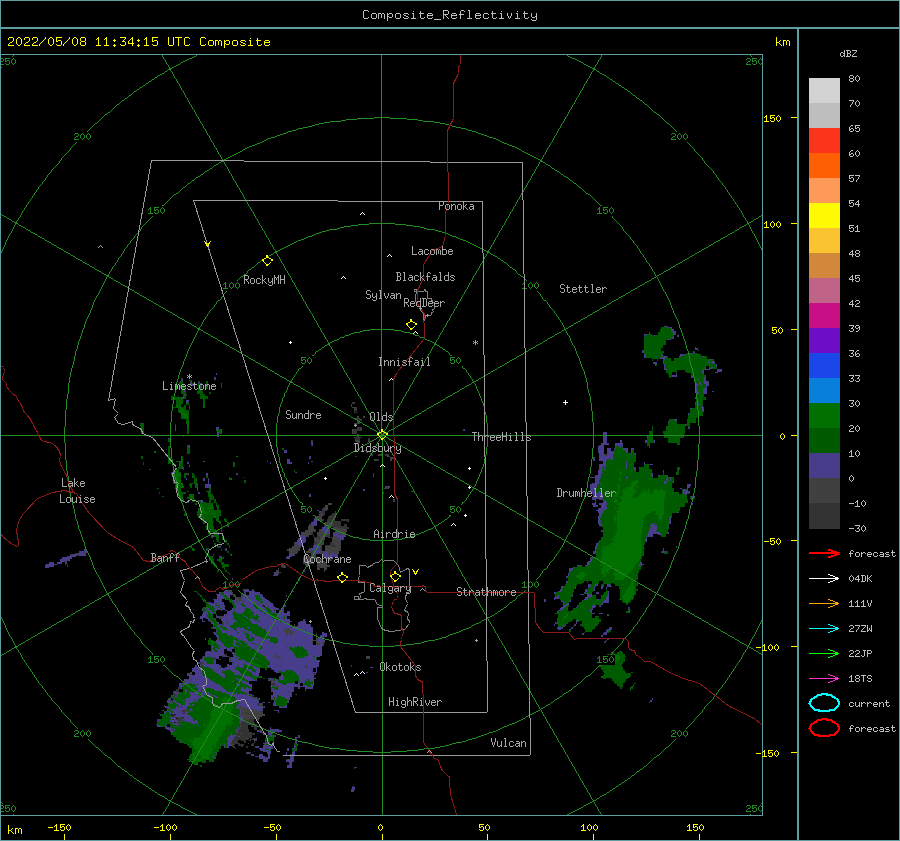Click the ThreeHills city label
This screenshot has width=900, height=841.
click(x=501, y=437)
